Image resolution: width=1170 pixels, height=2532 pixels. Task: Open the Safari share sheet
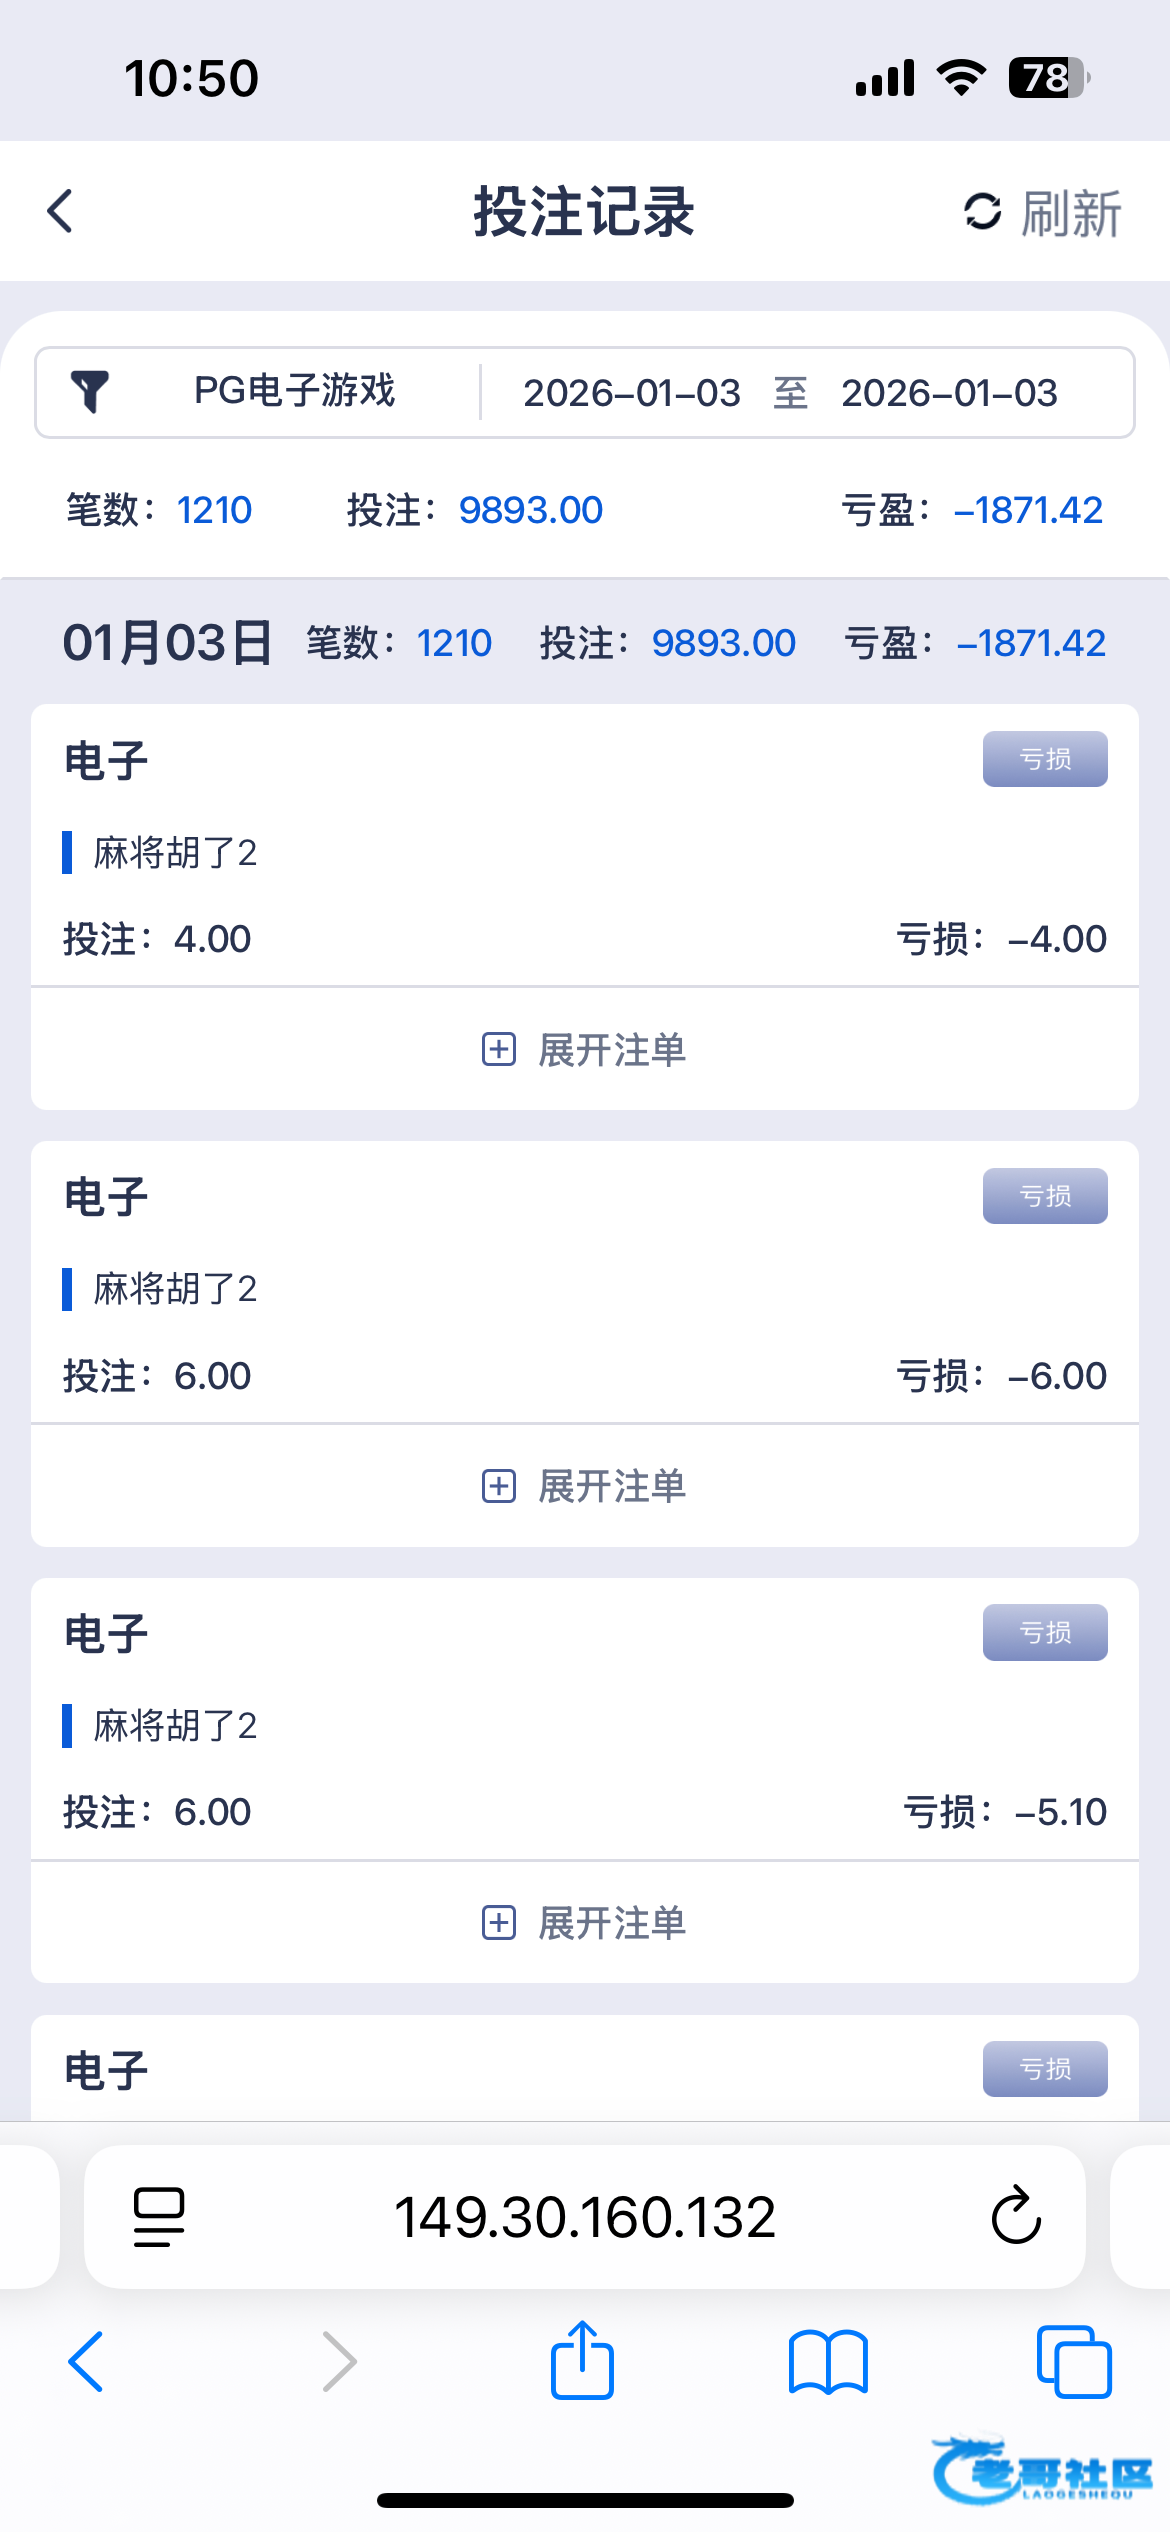pos(582,2360)
